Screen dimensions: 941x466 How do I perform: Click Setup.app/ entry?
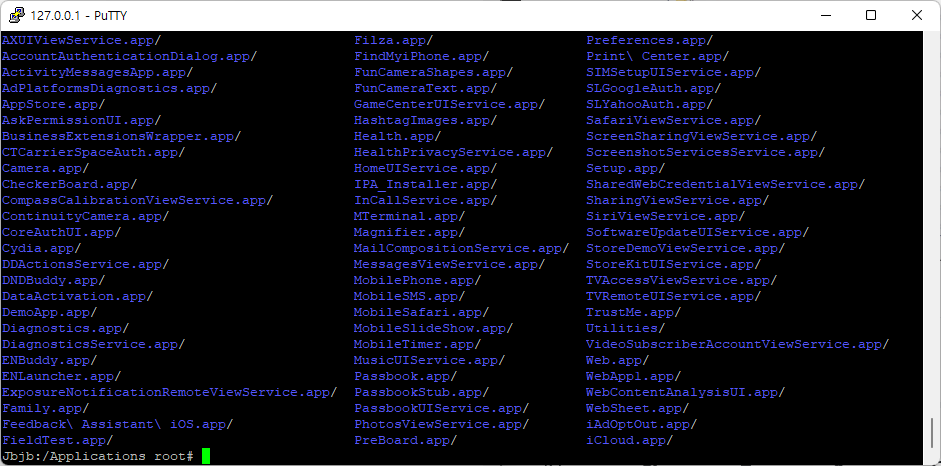(625, 169)
